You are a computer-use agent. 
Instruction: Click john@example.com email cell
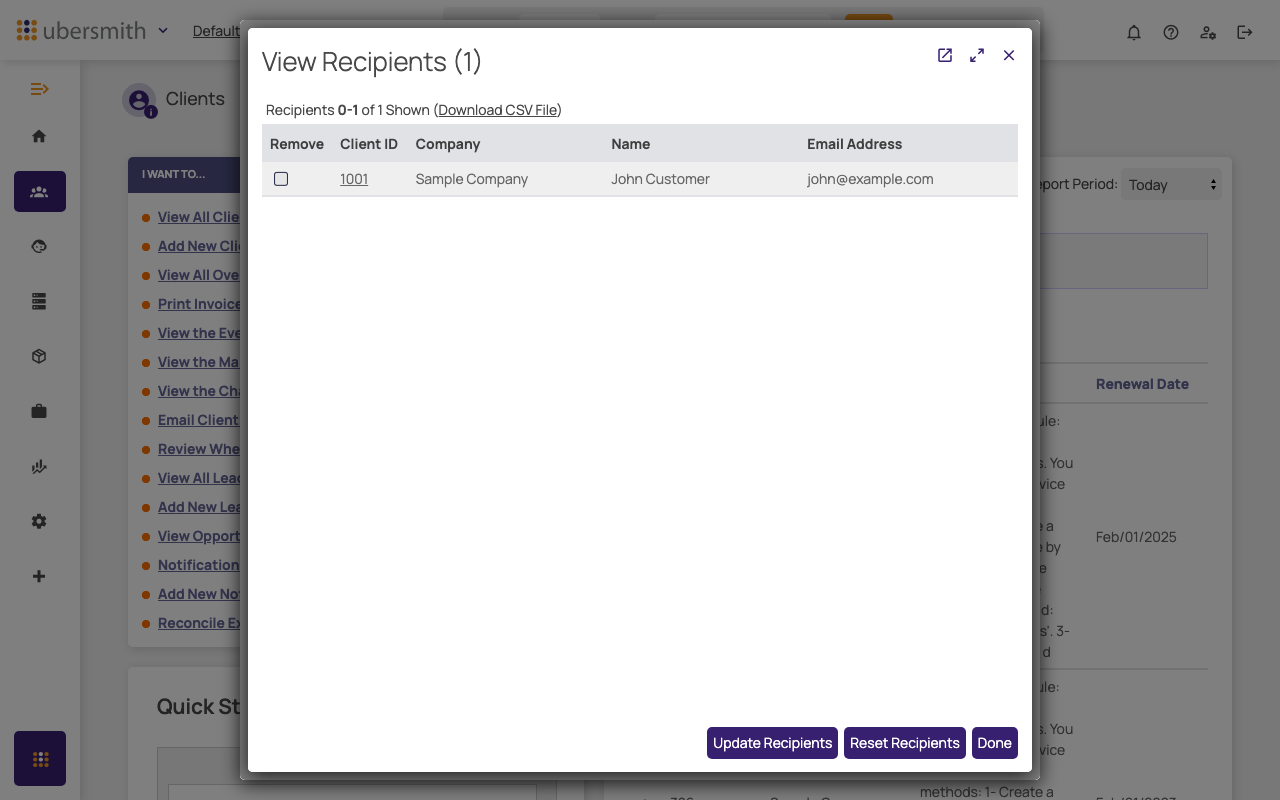point(870,179)
